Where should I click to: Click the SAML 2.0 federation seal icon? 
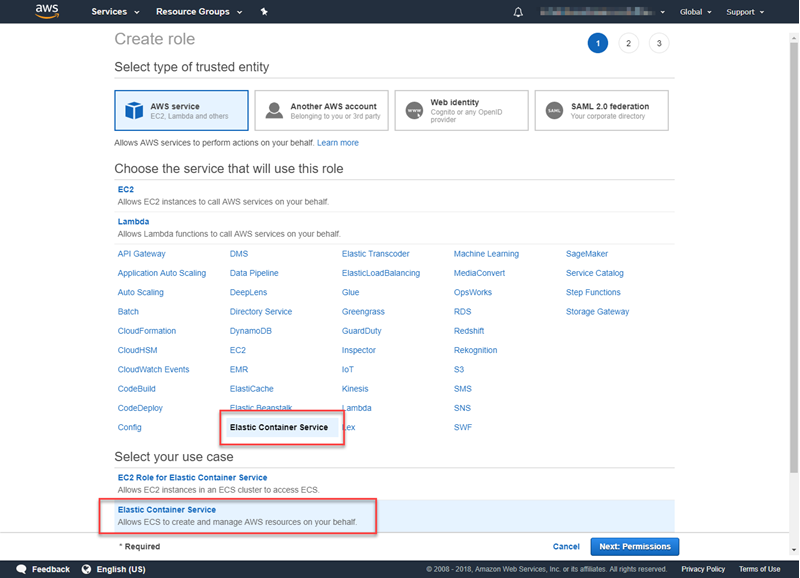point(552,110)
